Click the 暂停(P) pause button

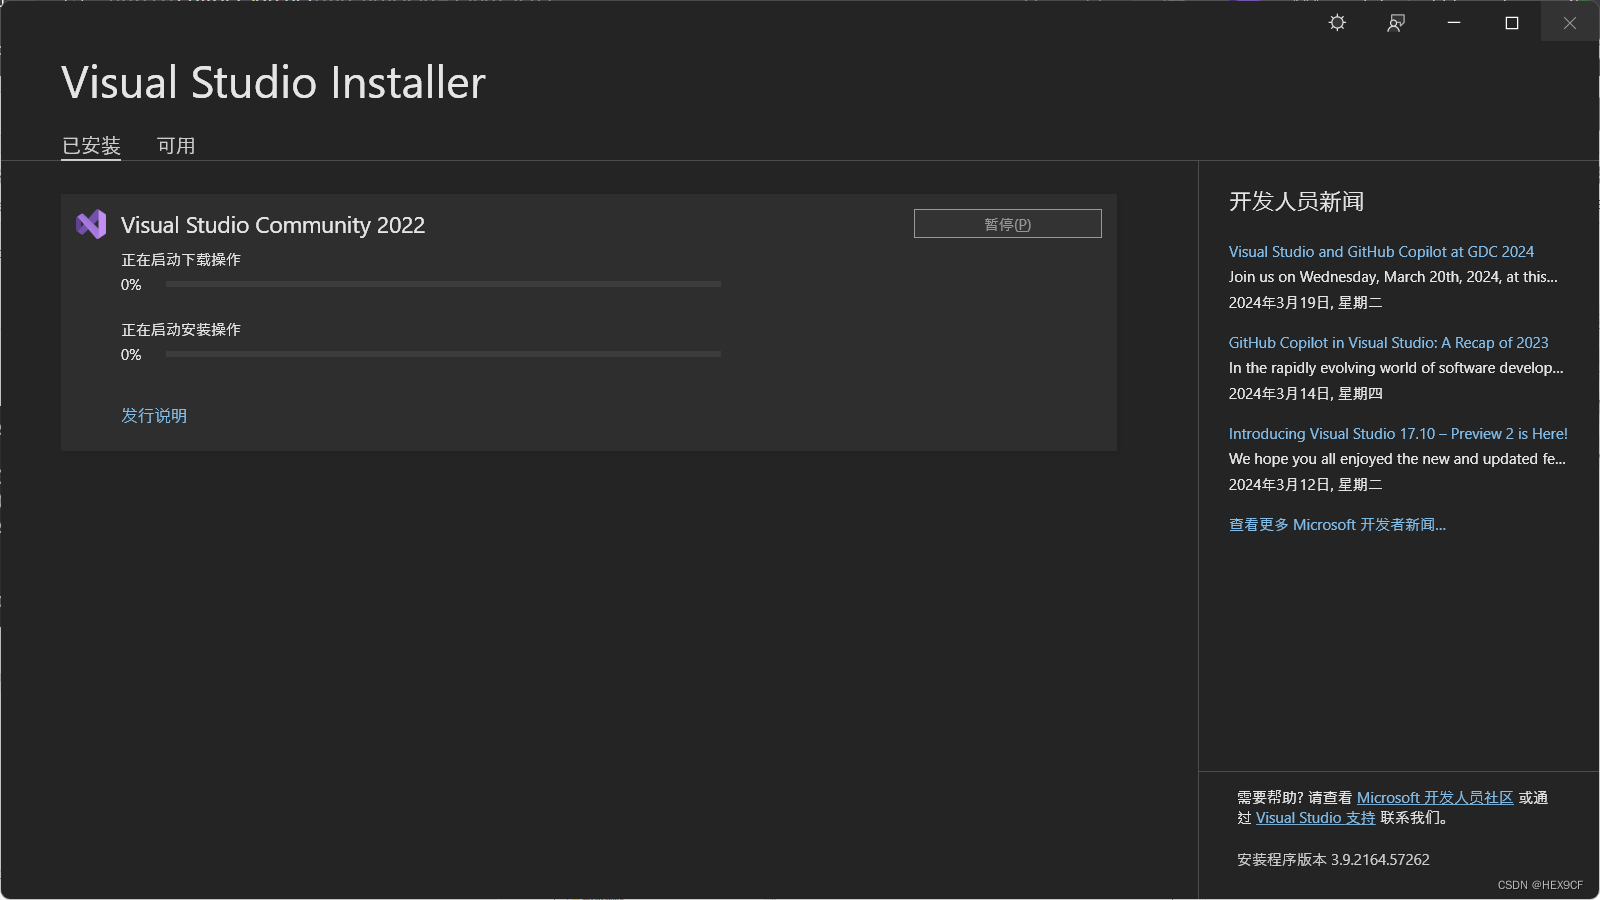(1008, 224)
